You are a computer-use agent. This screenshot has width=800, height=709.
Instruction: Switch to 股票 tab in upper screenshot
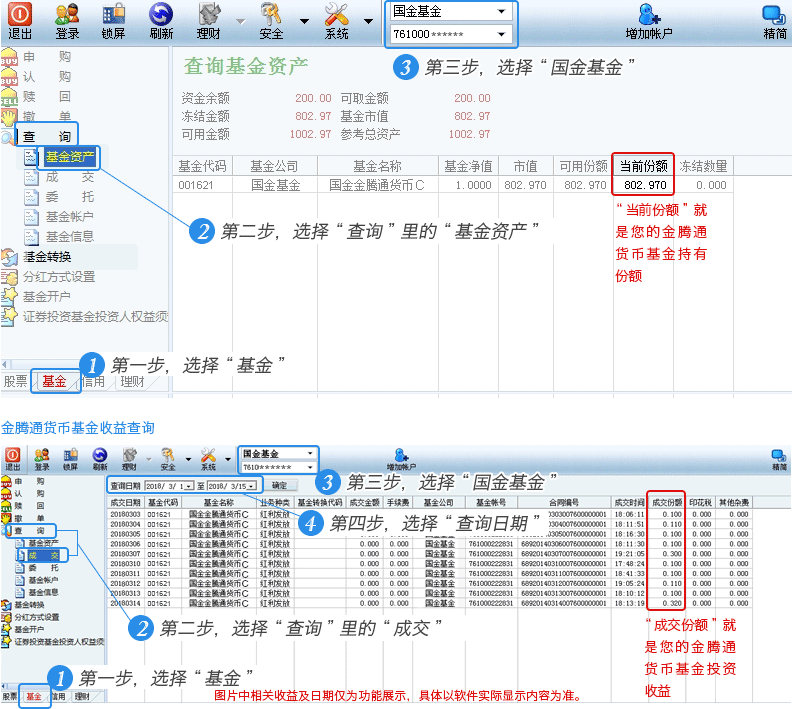pos(15,382)
